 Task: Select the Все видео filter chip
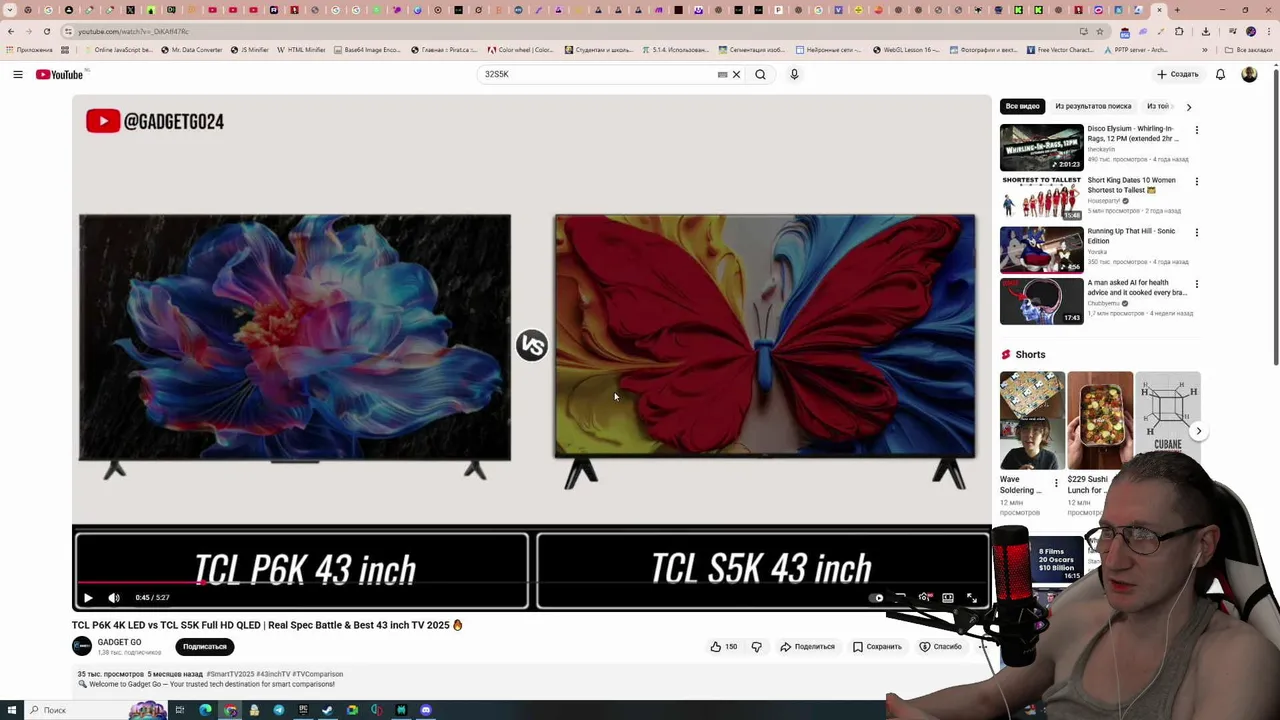[1022, 106]
